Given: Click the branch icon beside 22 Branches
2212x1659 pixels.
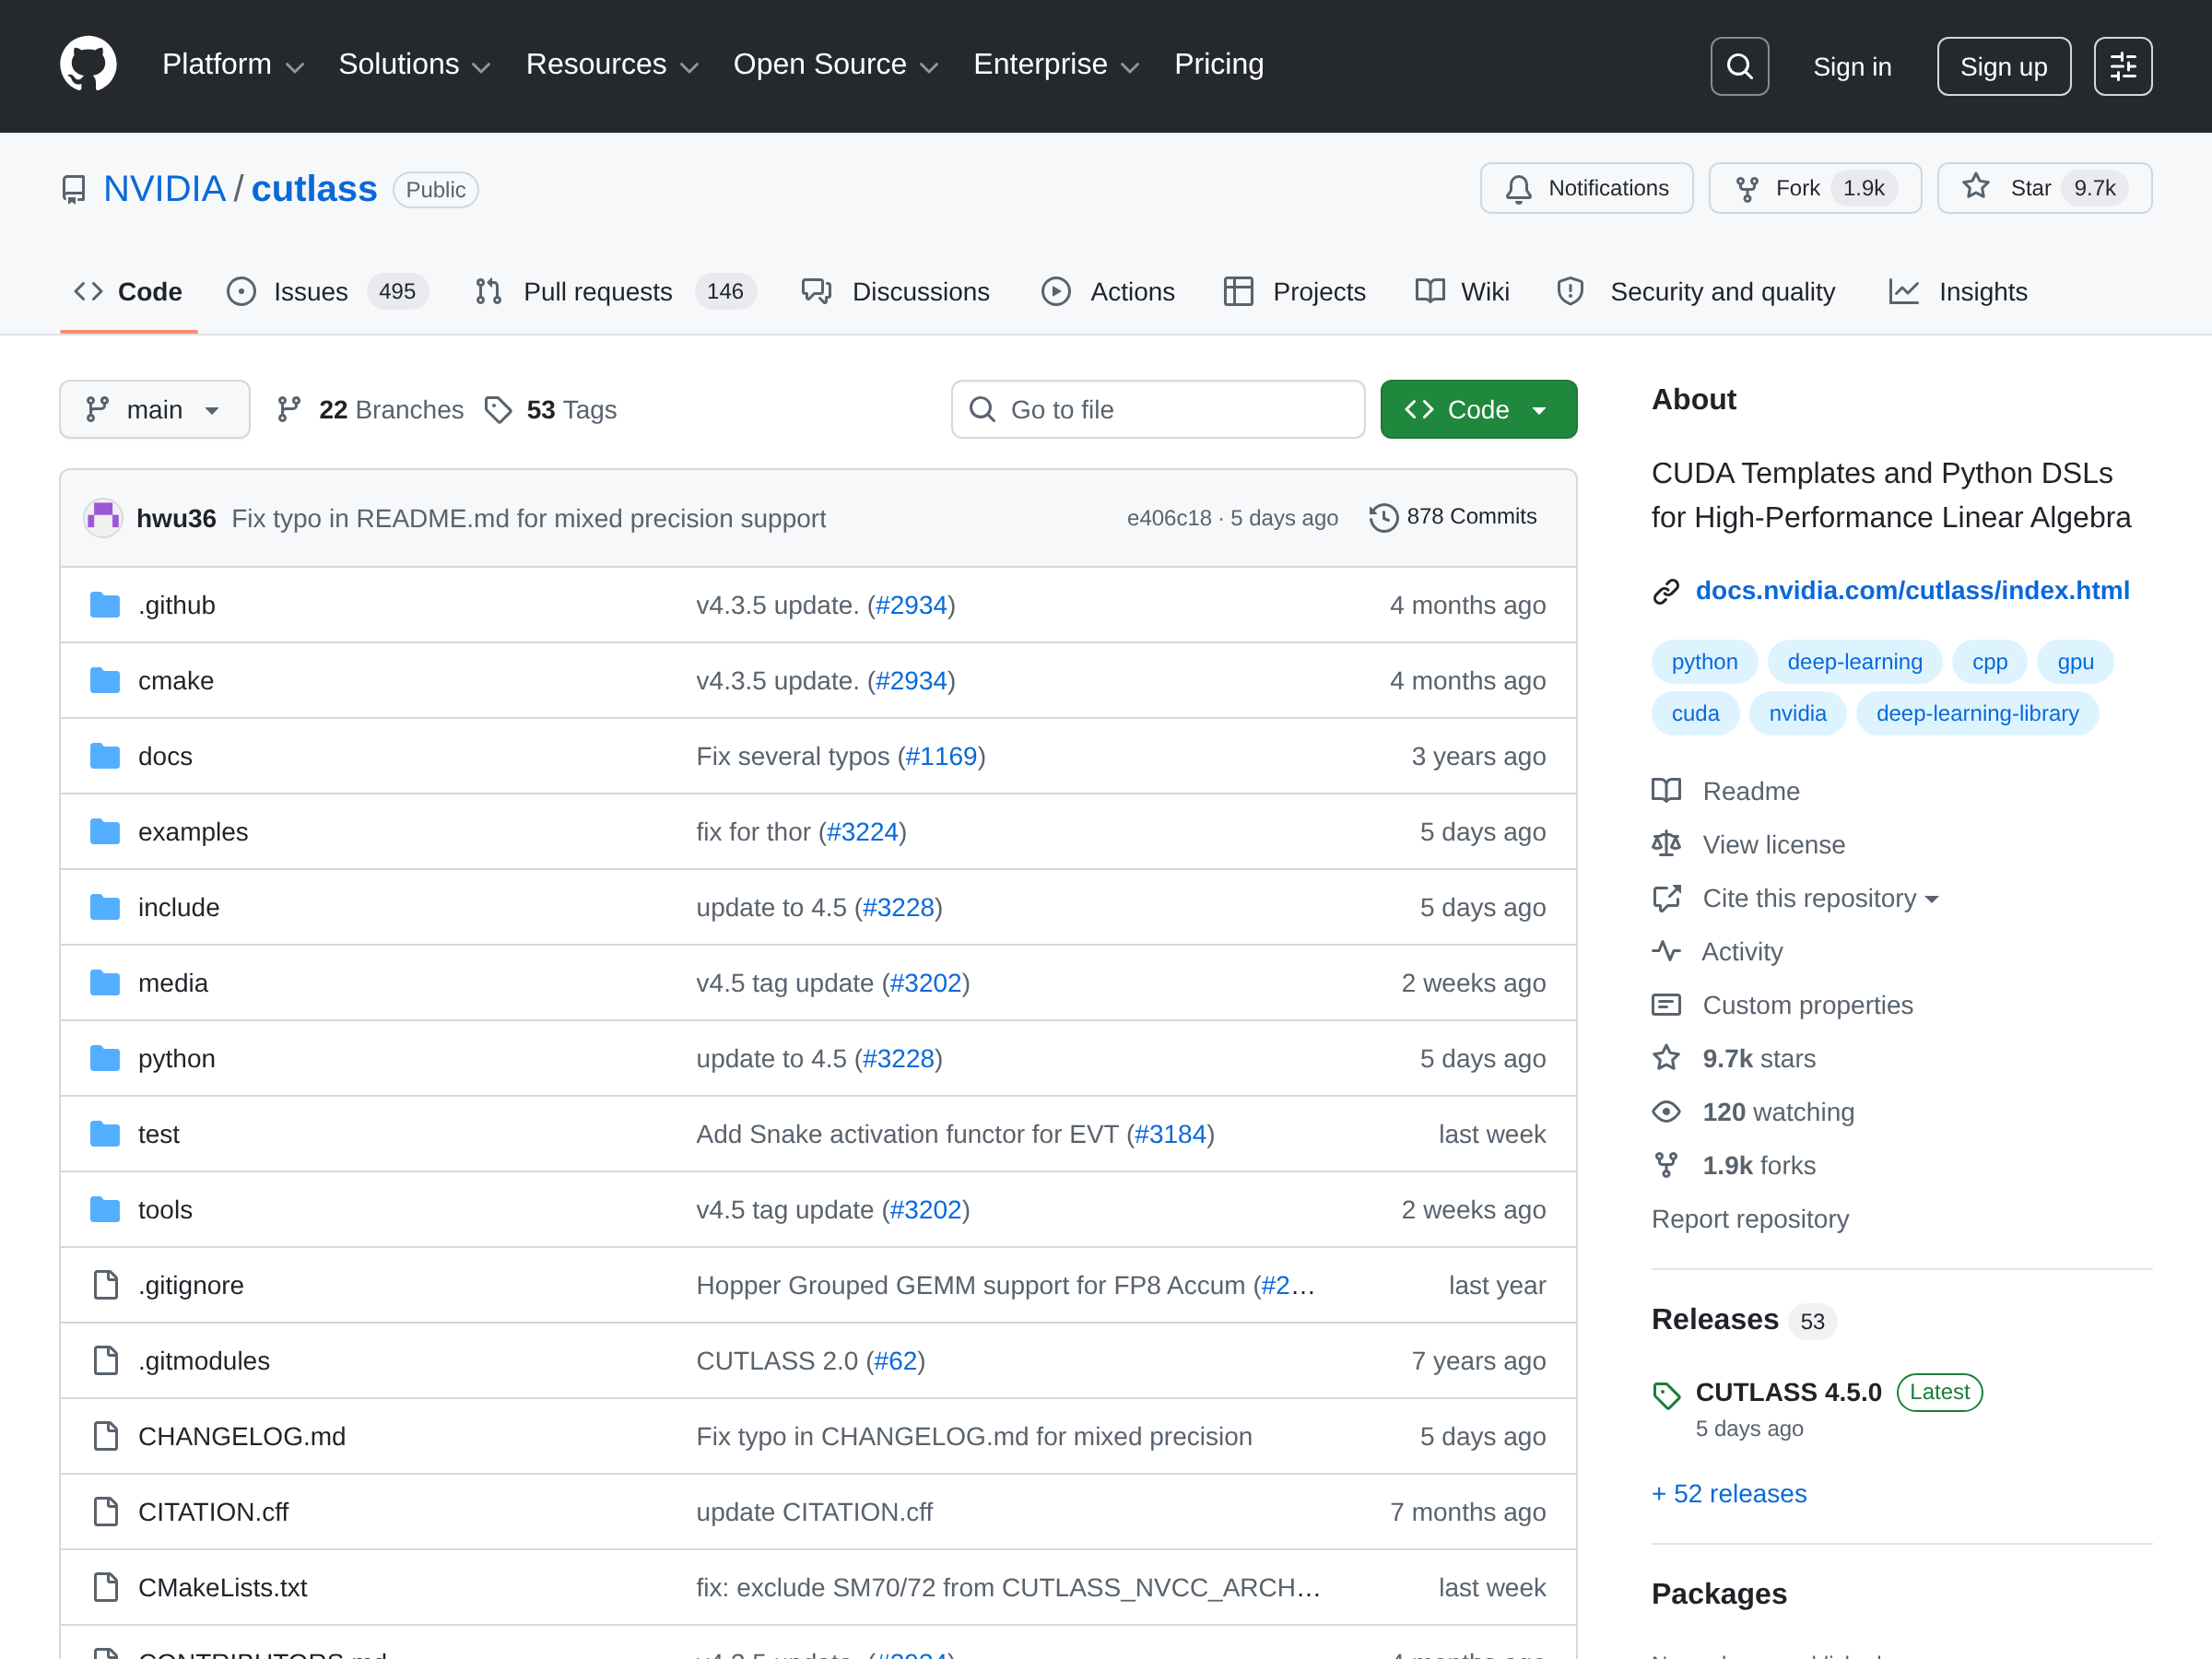Looking at the screenshot, I should click(x=289, y=410).
